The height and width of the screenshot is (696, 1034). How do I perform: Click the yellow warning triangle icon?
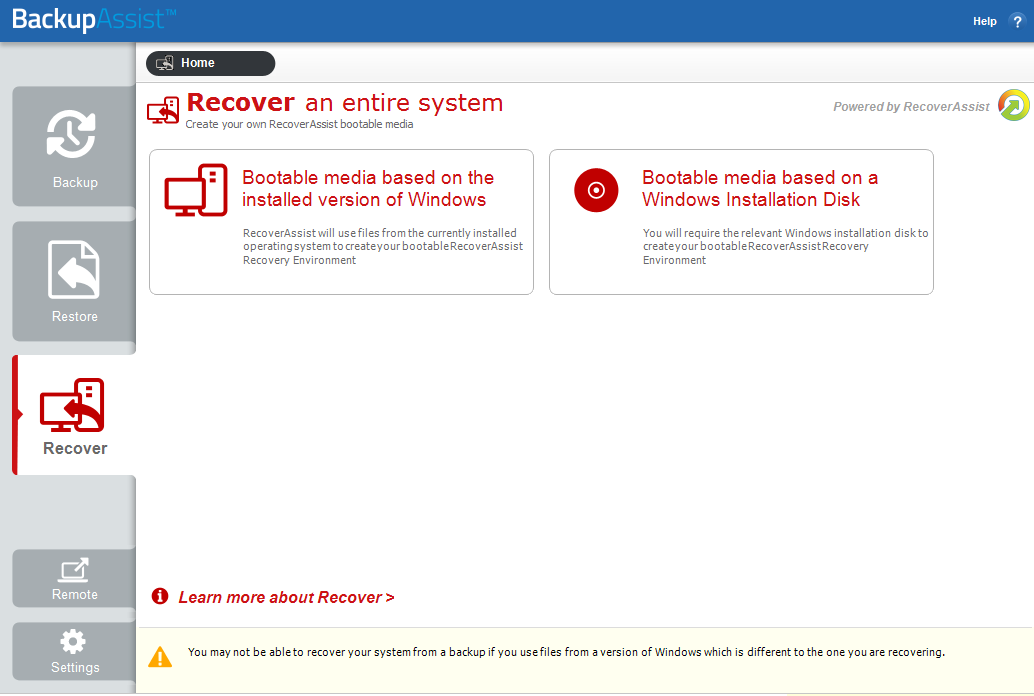pos(160,657)
